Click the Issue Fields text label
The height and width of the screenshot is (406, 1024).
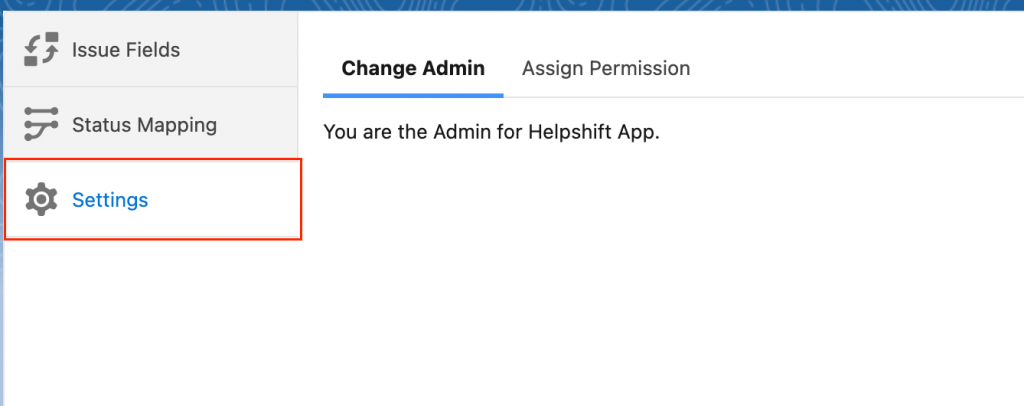126,49
